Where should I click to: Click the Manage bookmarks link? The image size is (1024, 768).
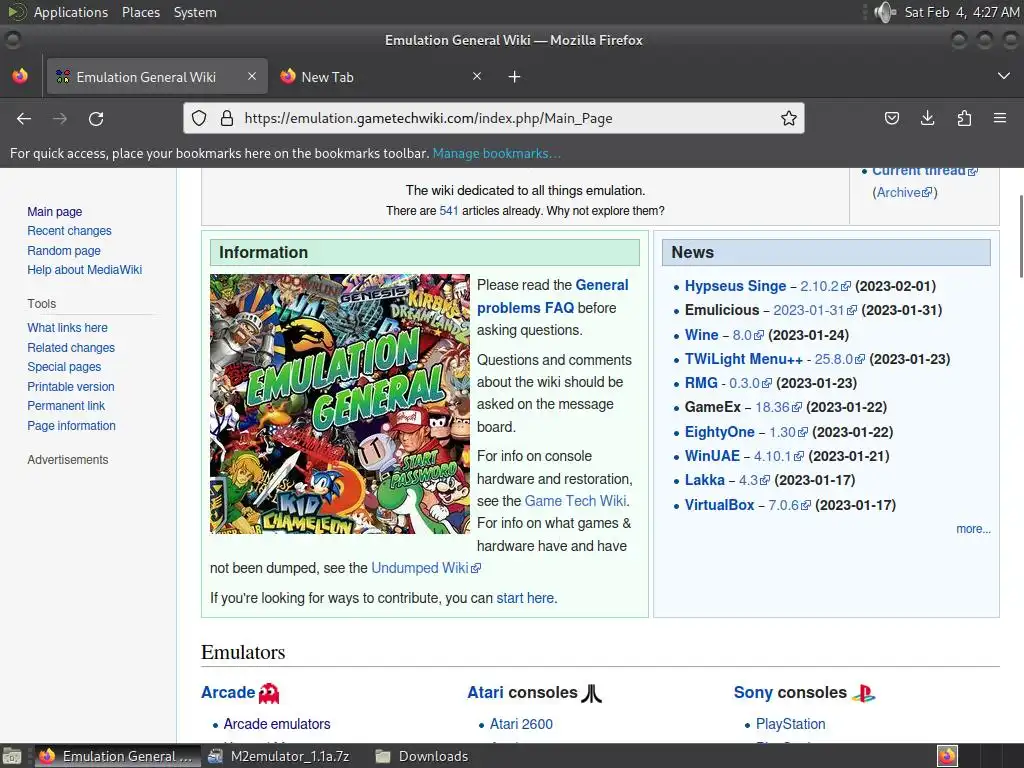(496, 153)
